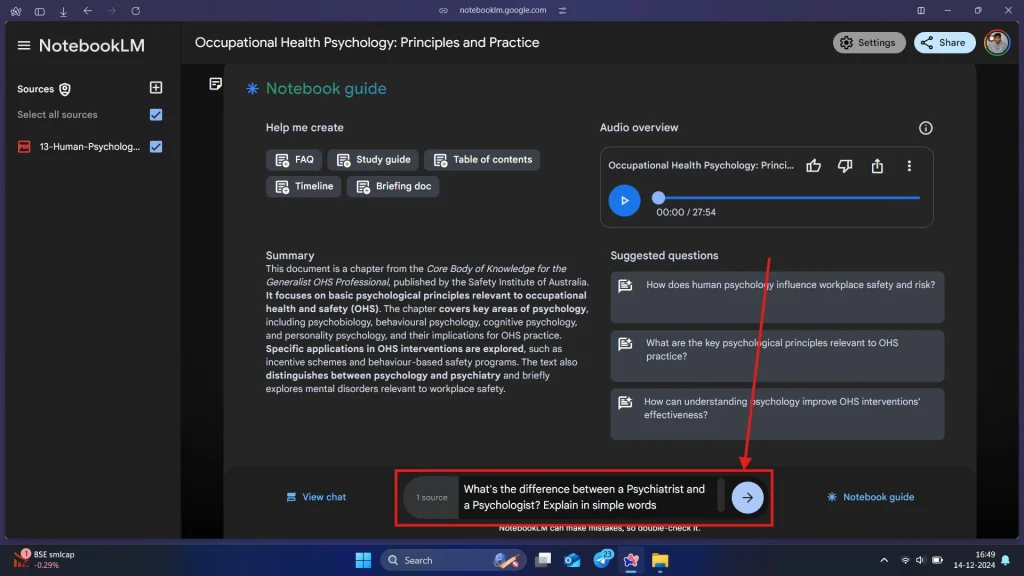The width and height of the screenshot is (1024, 576).
Task: Open Settings
Action: [869, 43]
